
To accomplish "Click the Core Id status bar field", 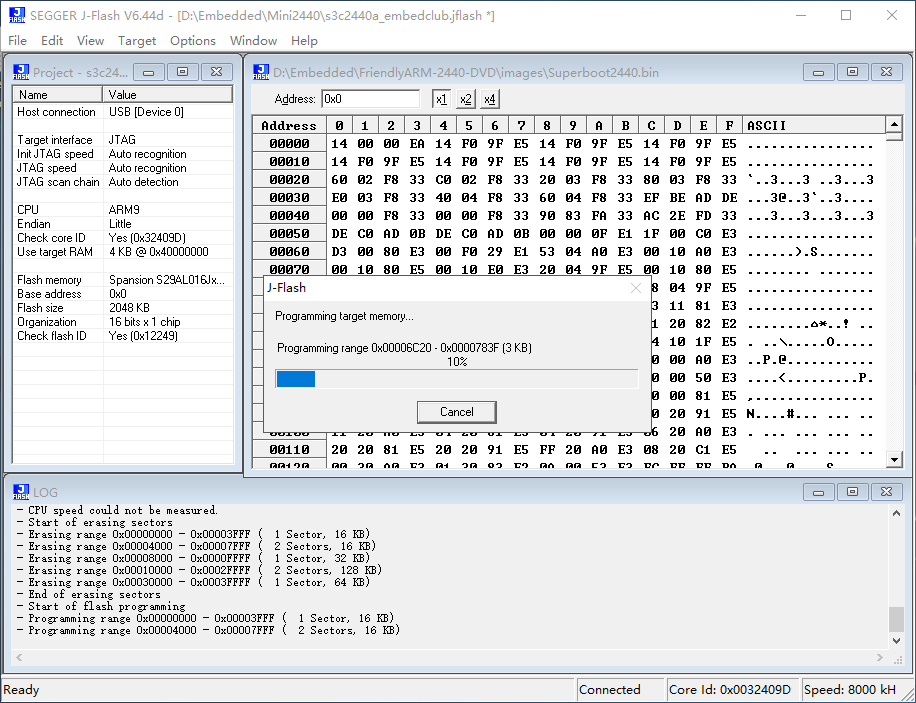I will click(x=733, y=690).
